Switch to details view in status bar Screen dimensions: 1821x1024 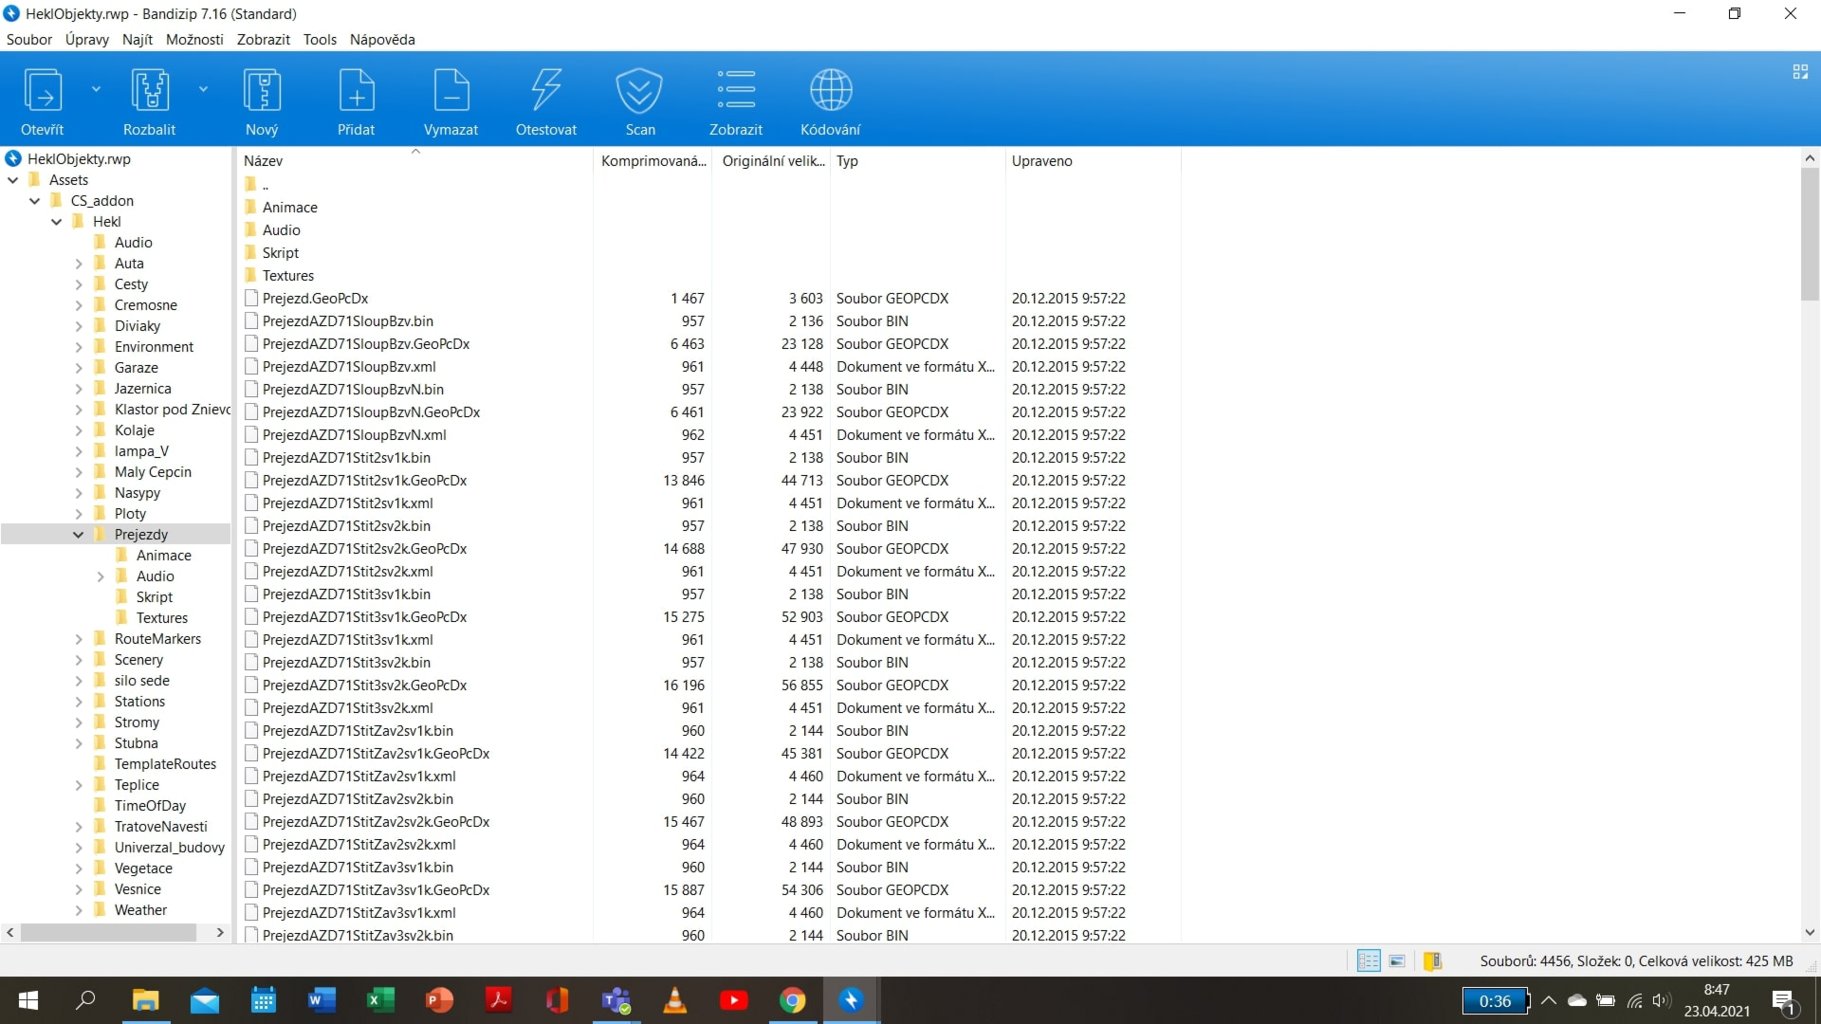click(1368, 961)
